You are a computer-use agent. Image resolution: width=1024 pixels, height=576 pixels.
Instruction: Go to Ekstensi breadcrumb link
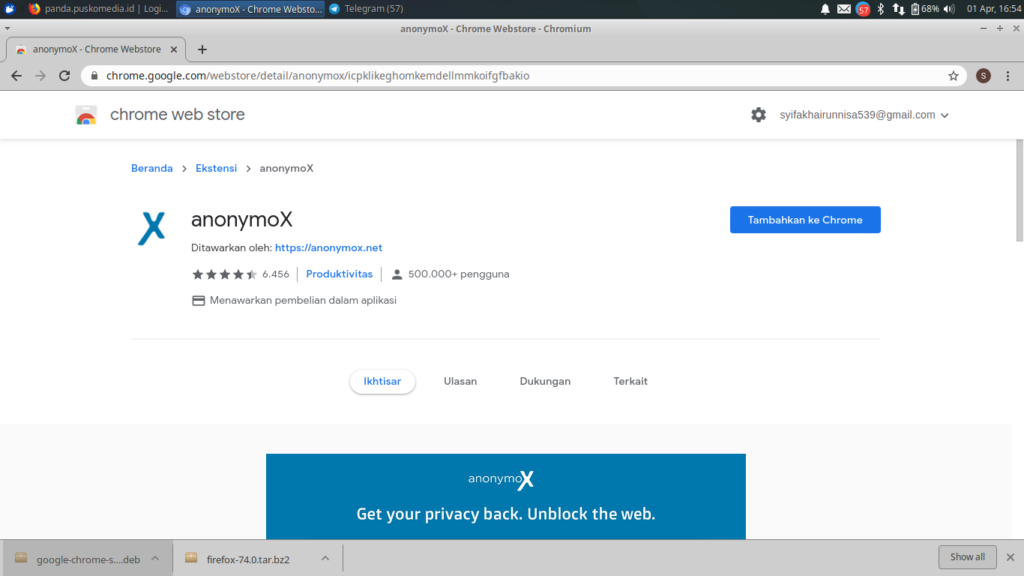coord(216,168)
